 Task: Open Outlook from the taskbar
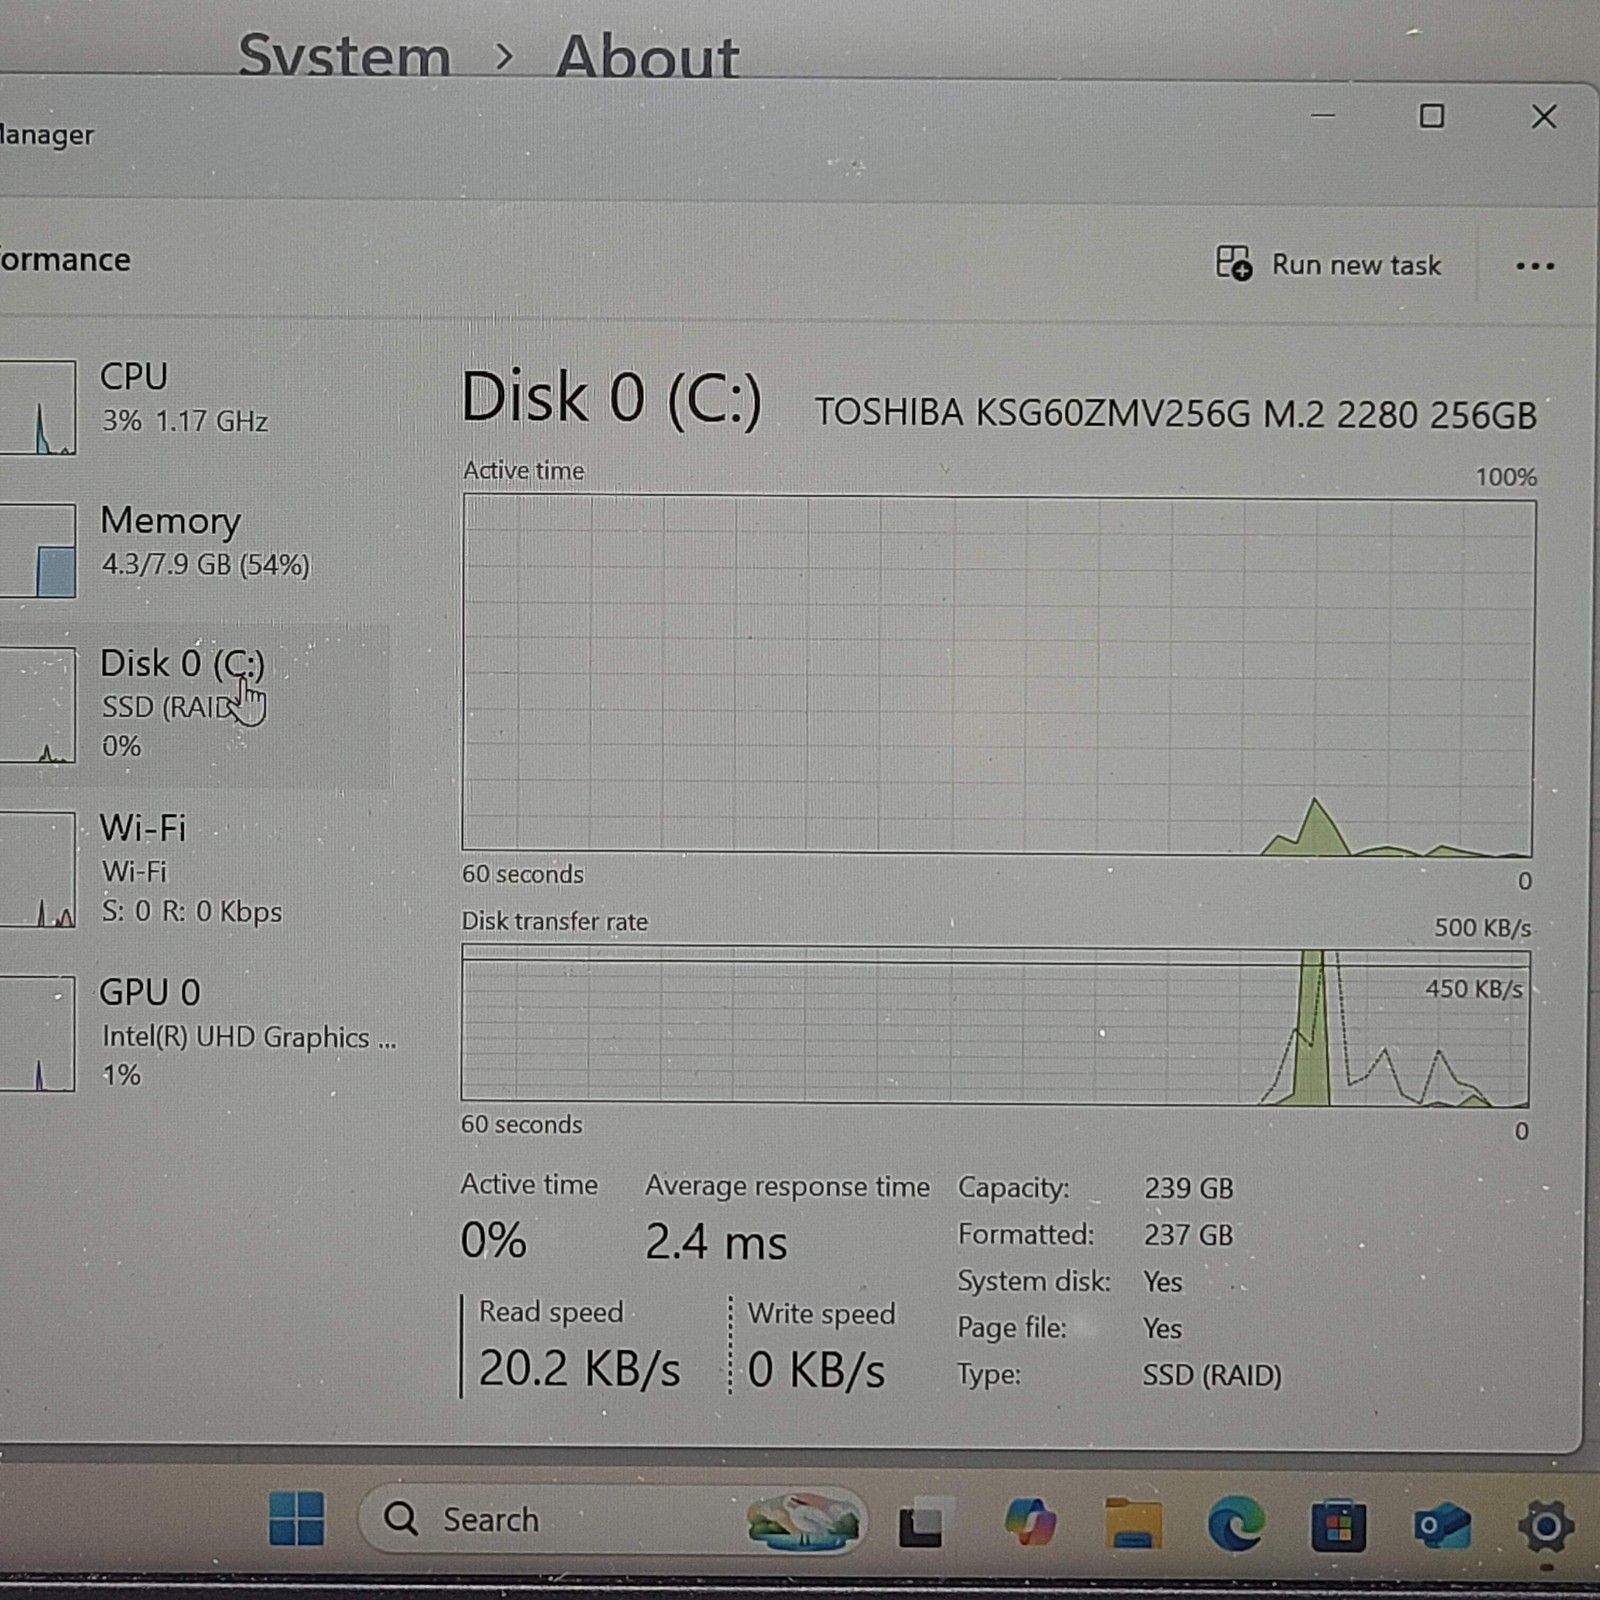click(x=1442, y=1526)
